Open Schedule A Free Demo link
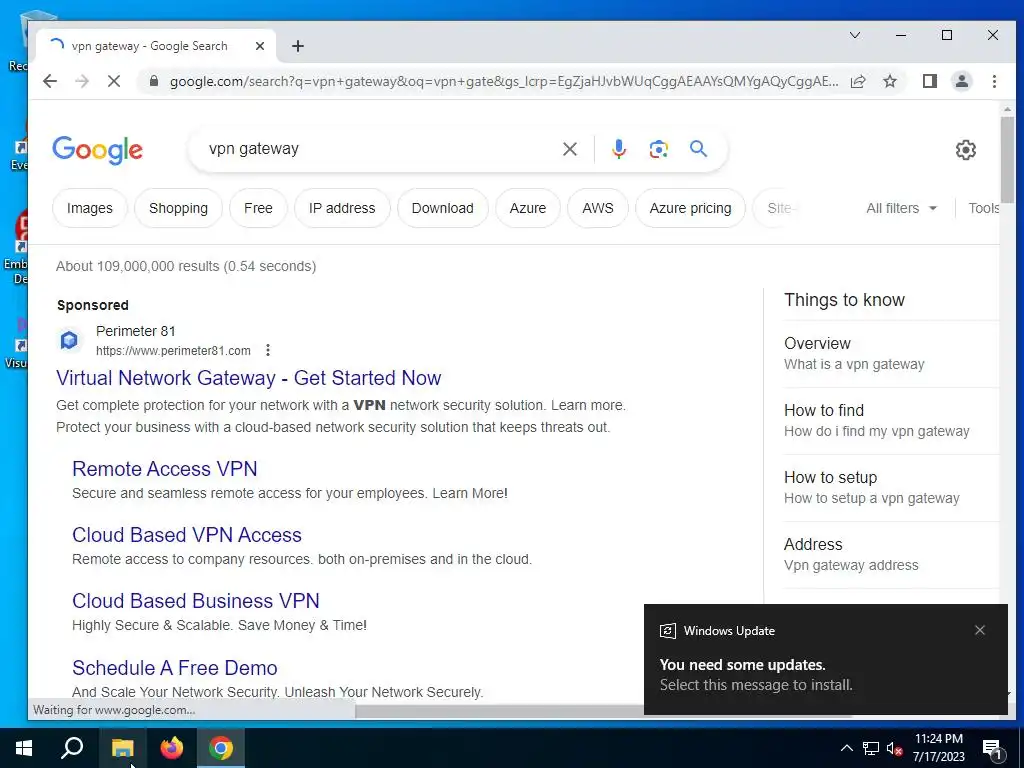 point(175,667)
